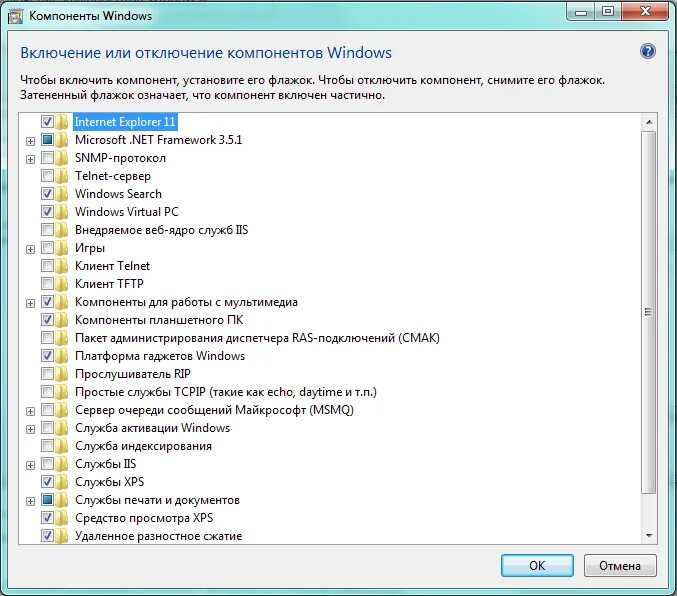
Task: Click folder icon beside Прослушиватель RIP
Action: click(62, 374)
